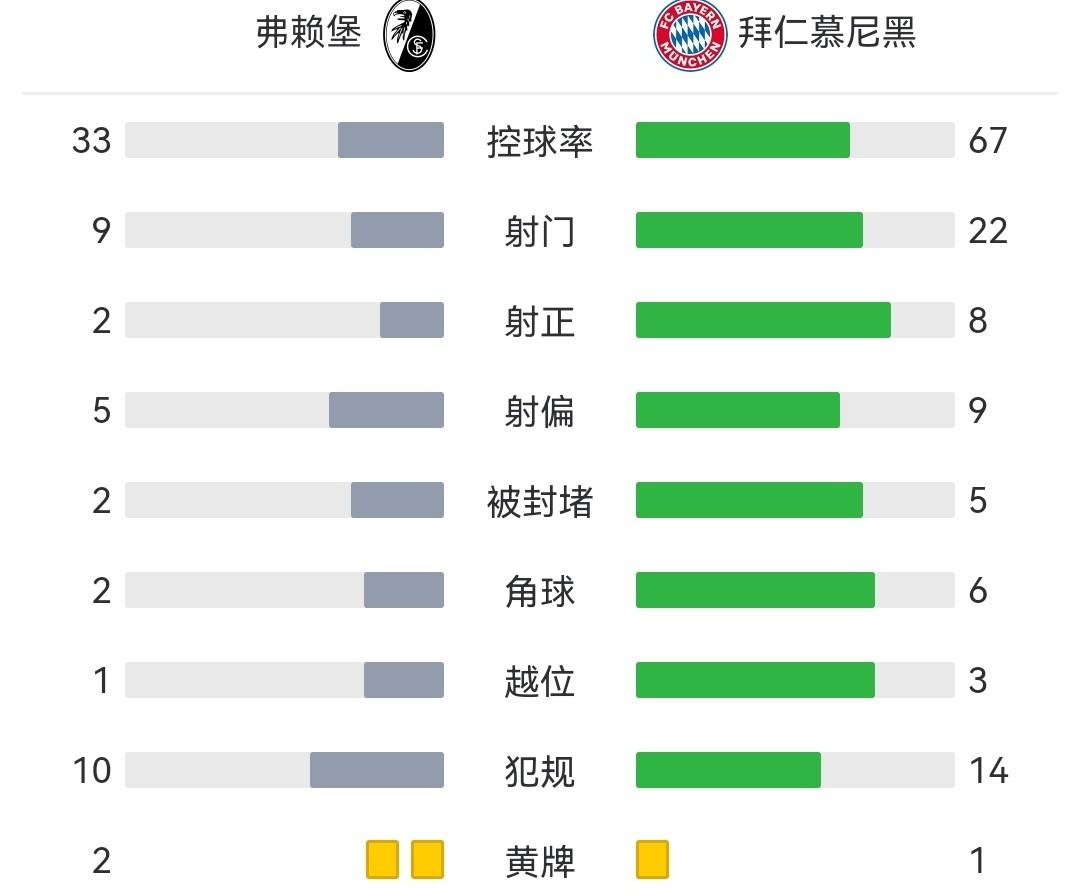Click Bayern's fouls count of 14

988,771
